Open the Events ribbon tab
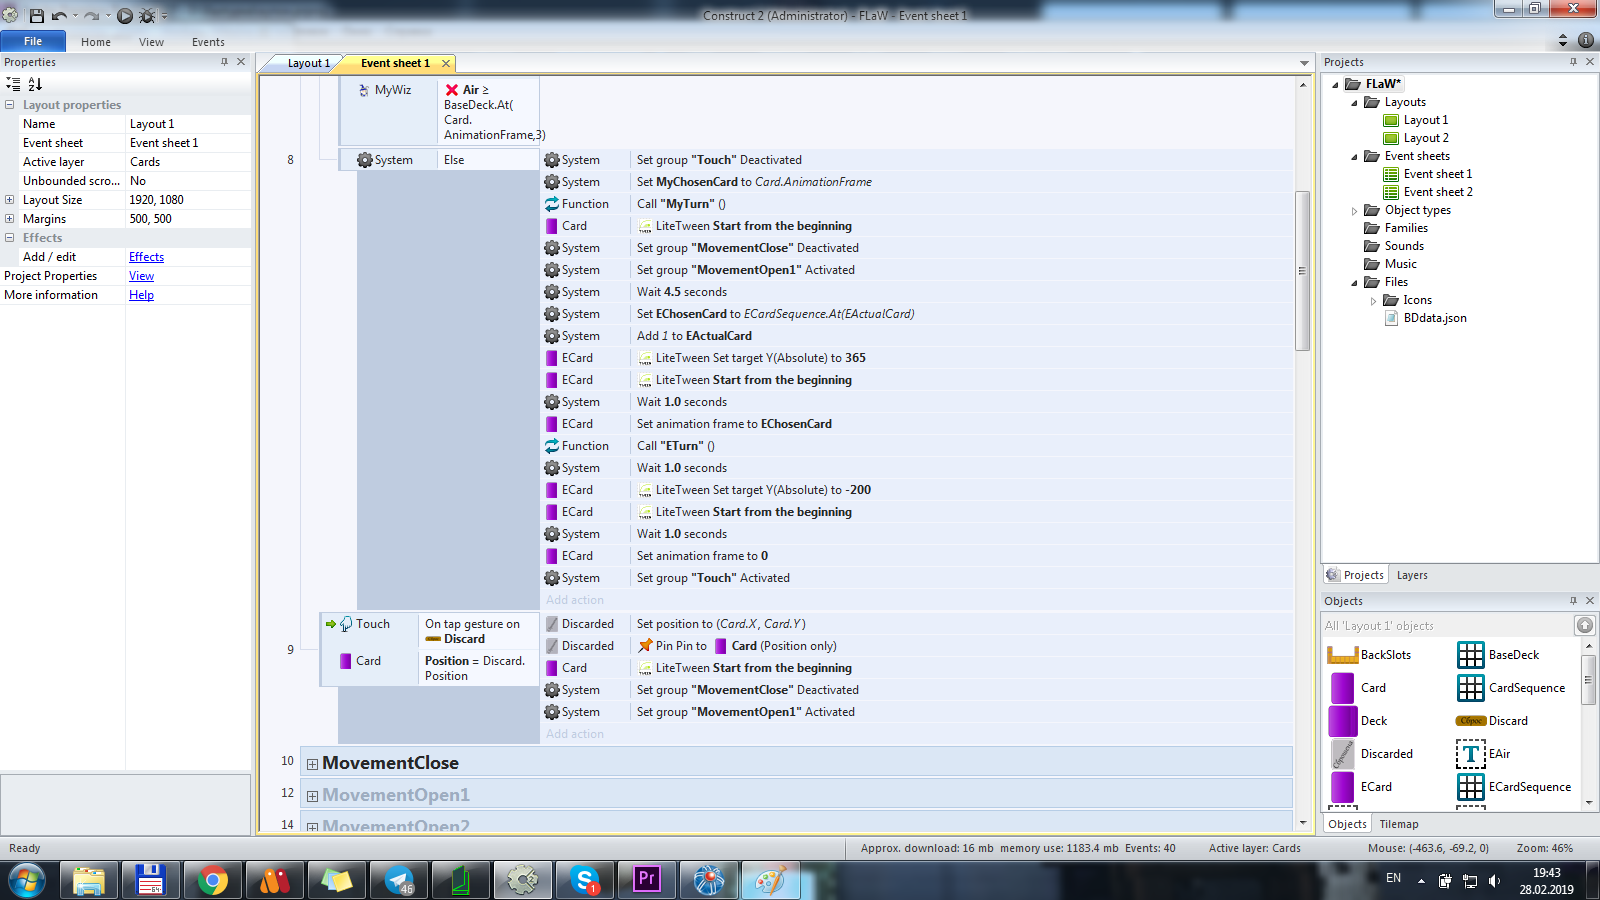 [208, 42]
